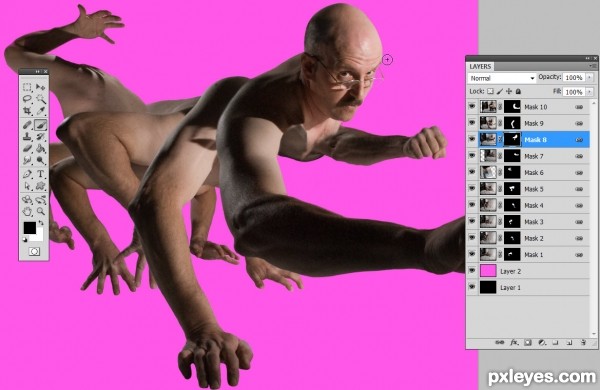
Task: Toggle visibility of Layer 2
Action: [472, 271]
